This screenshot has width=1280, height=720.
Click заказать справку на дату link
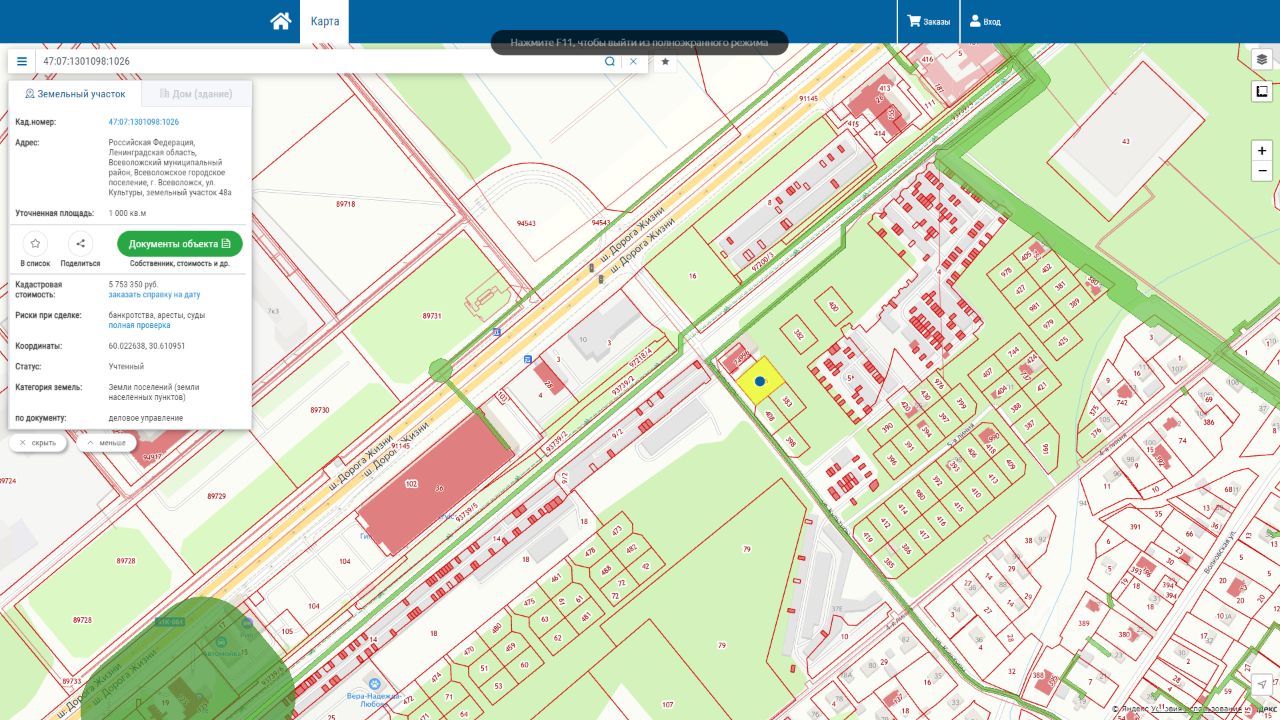[x=154, y=295]
